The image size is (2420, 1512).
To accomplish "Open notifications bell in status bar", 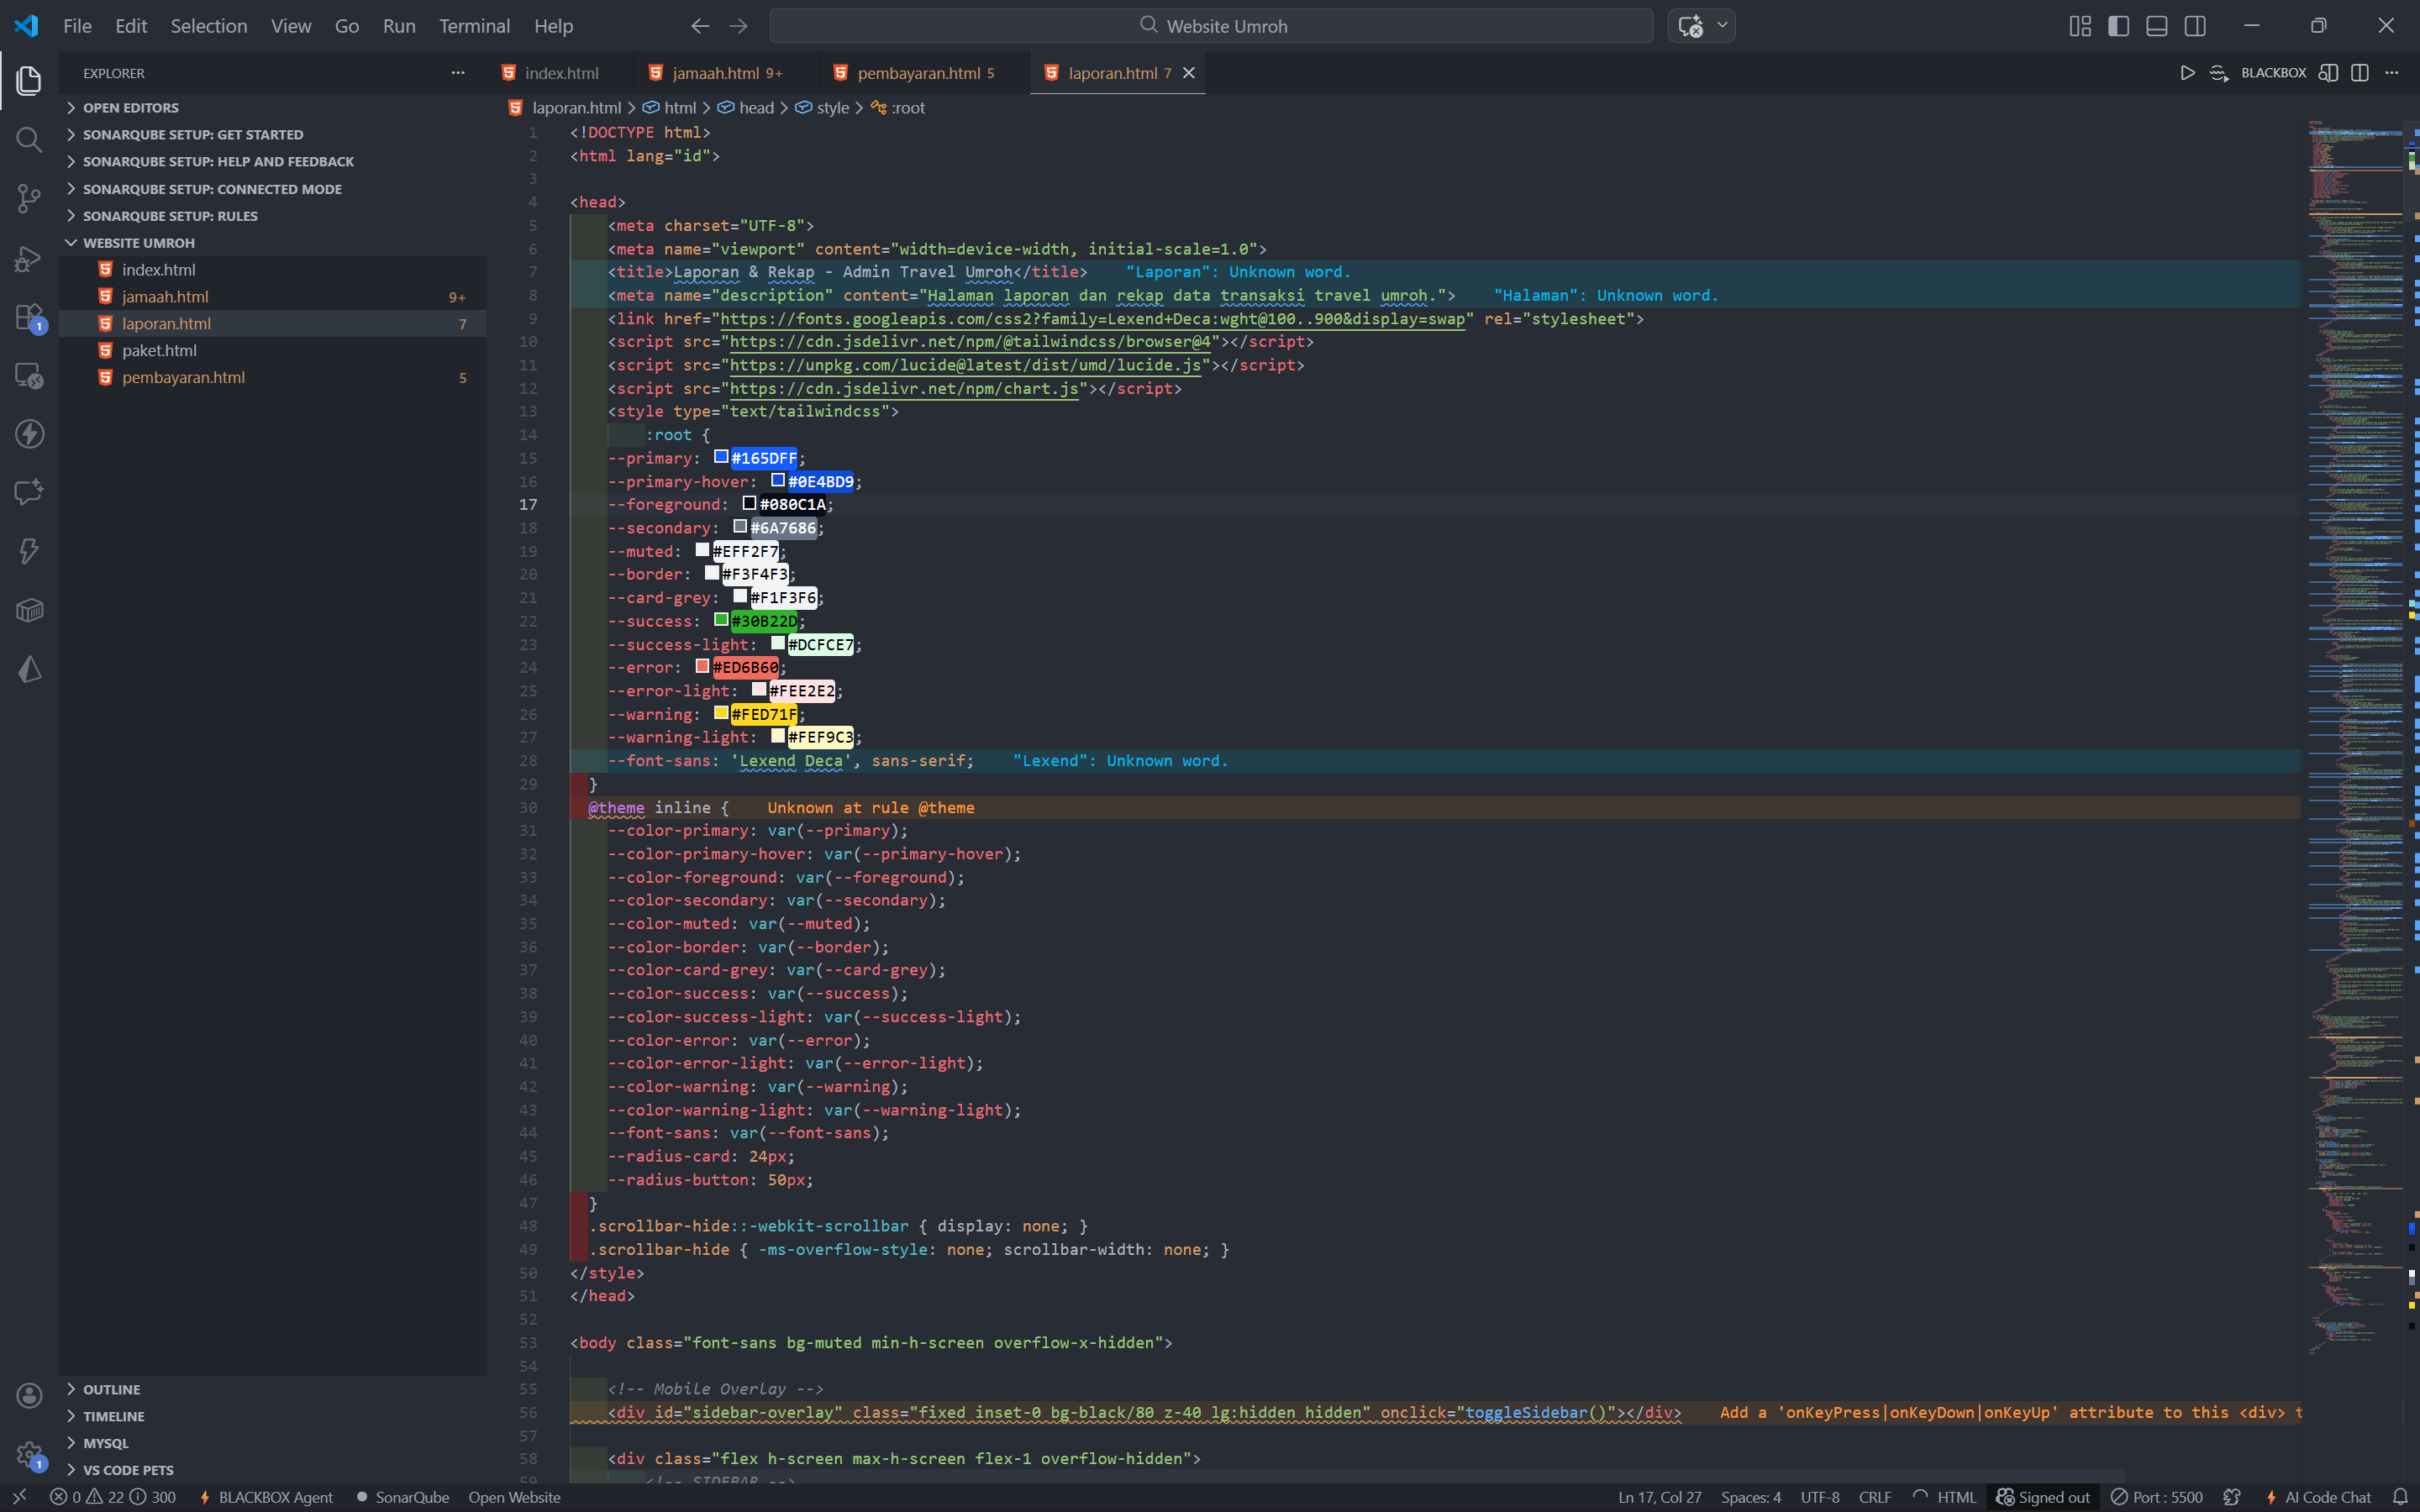I will 2399,1497.
